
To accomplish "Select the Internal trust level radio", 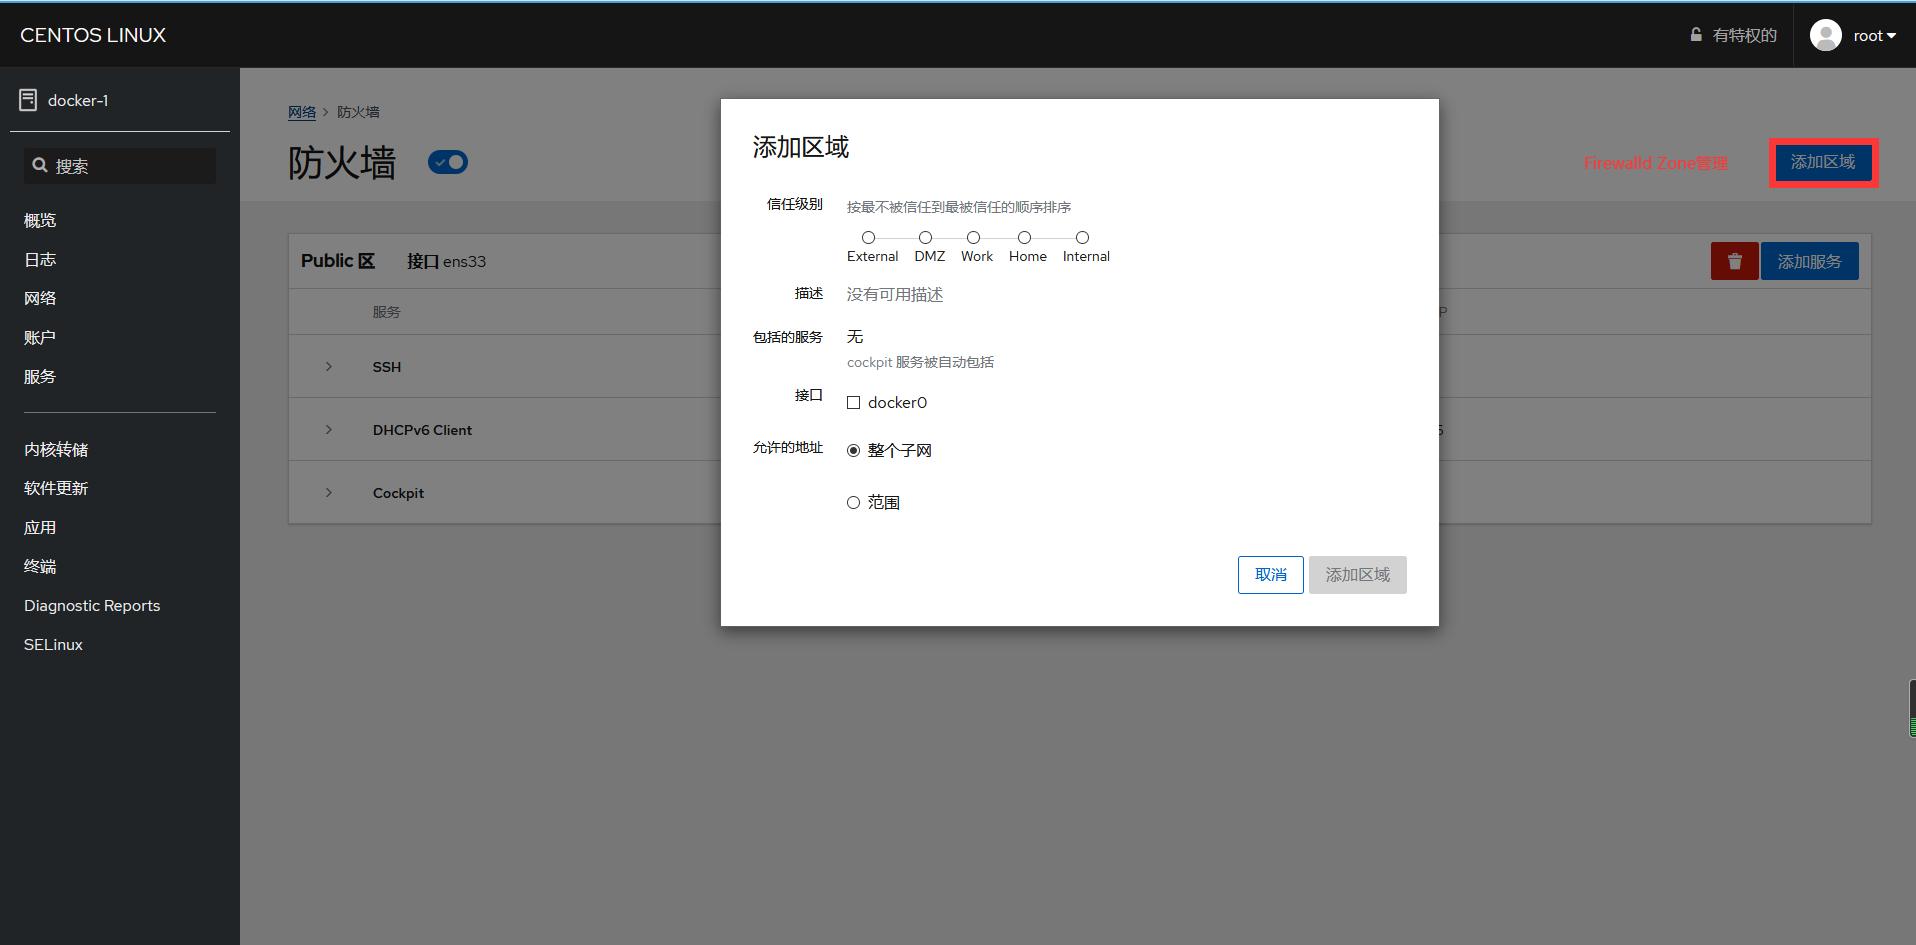I will pos(1082,237).
